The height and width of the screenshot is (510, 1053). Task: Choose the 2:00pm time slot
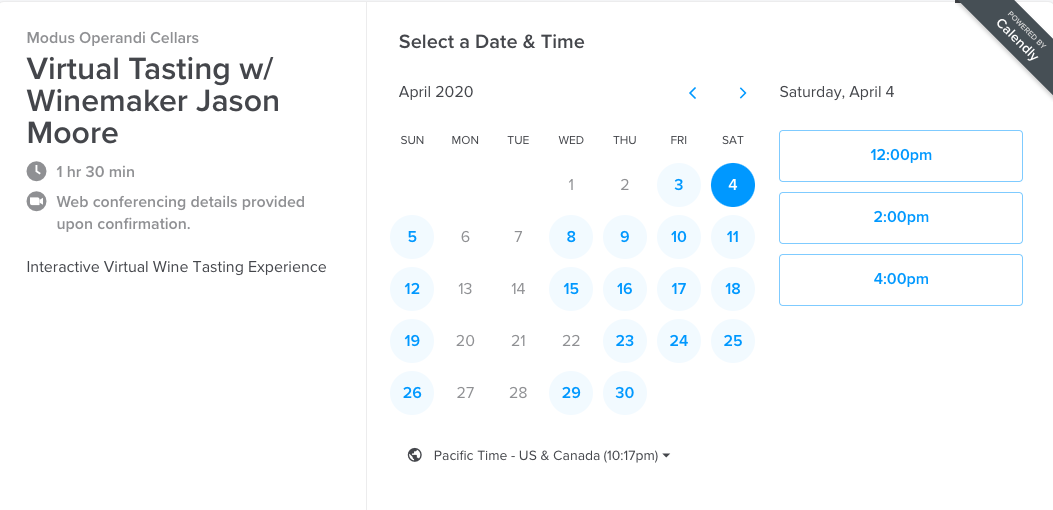901,217
